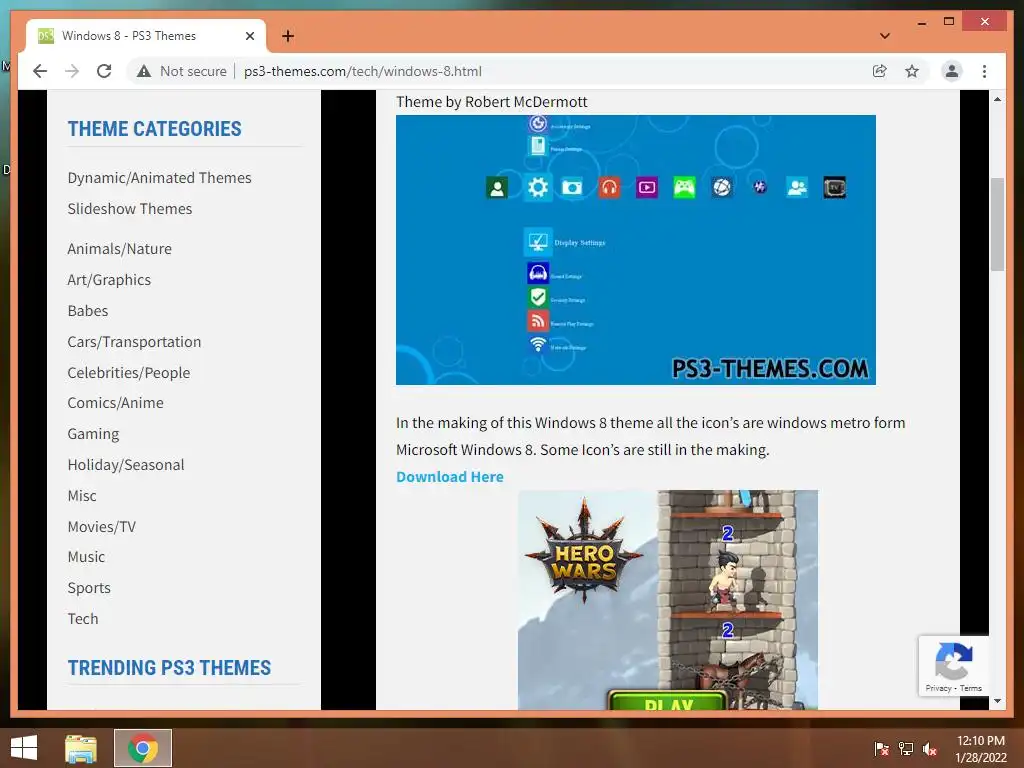The width and height of the screenshot is (1024, 768).
Task: Click the Windows 8 theme preview image
Action: pyautogui.click(x=635, y=249)
